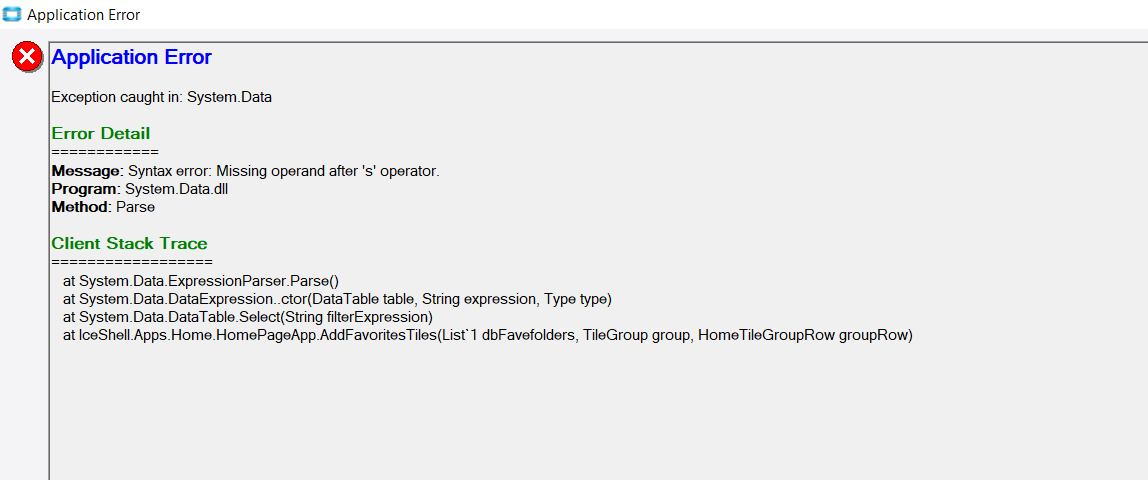Click the blue Application Error heading
The height and width of the screenshot is (480, 1148).
click(x=132, y=57)
